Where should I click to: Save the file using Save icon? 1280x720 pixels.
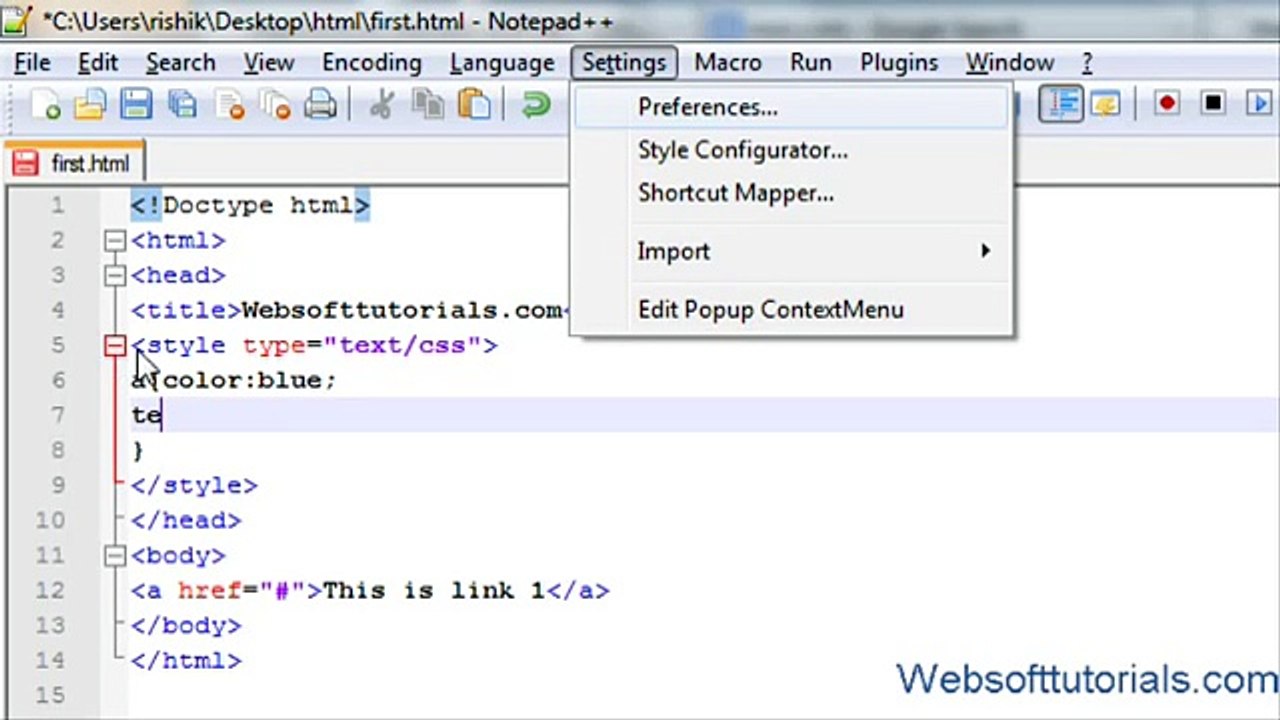click(x=136, y=104)
